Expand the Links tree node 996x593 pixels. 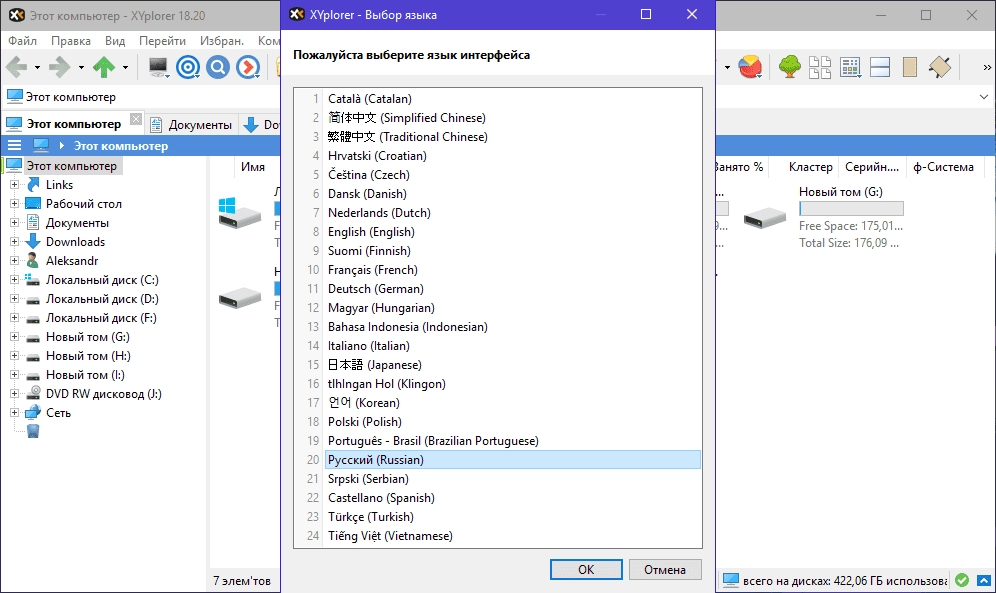pos(14,185)
